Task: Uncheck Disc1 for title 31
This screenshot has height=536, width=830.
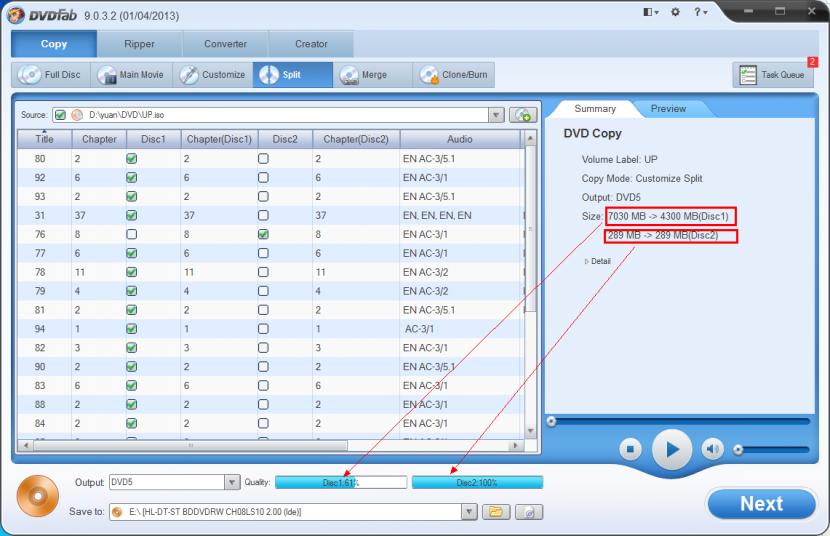Action: (132, 215)
